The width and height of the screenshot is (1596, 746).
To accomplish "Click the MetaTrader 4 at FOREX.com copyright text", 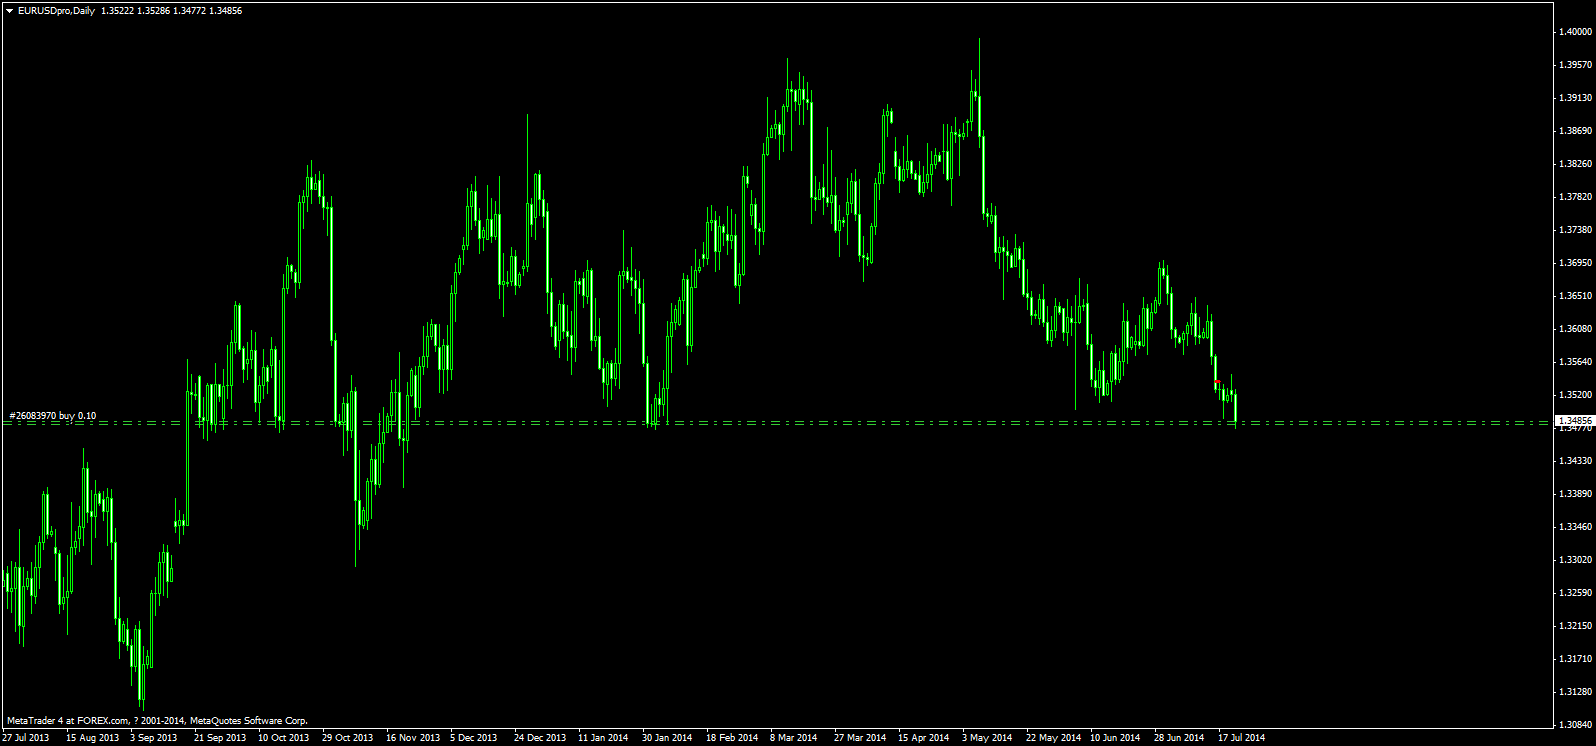I will (x=157, y=720).
